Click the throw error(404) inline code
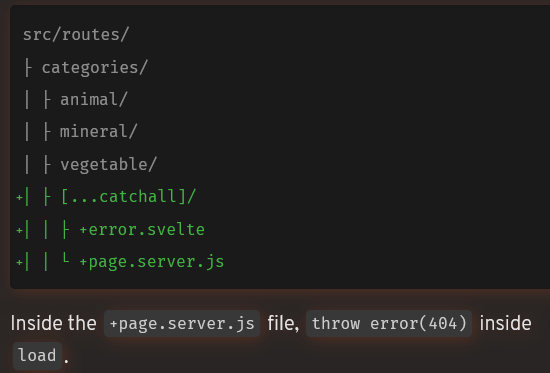Image resolution: width=550 pixels, height=373 pixels. (x=389, y=324)
